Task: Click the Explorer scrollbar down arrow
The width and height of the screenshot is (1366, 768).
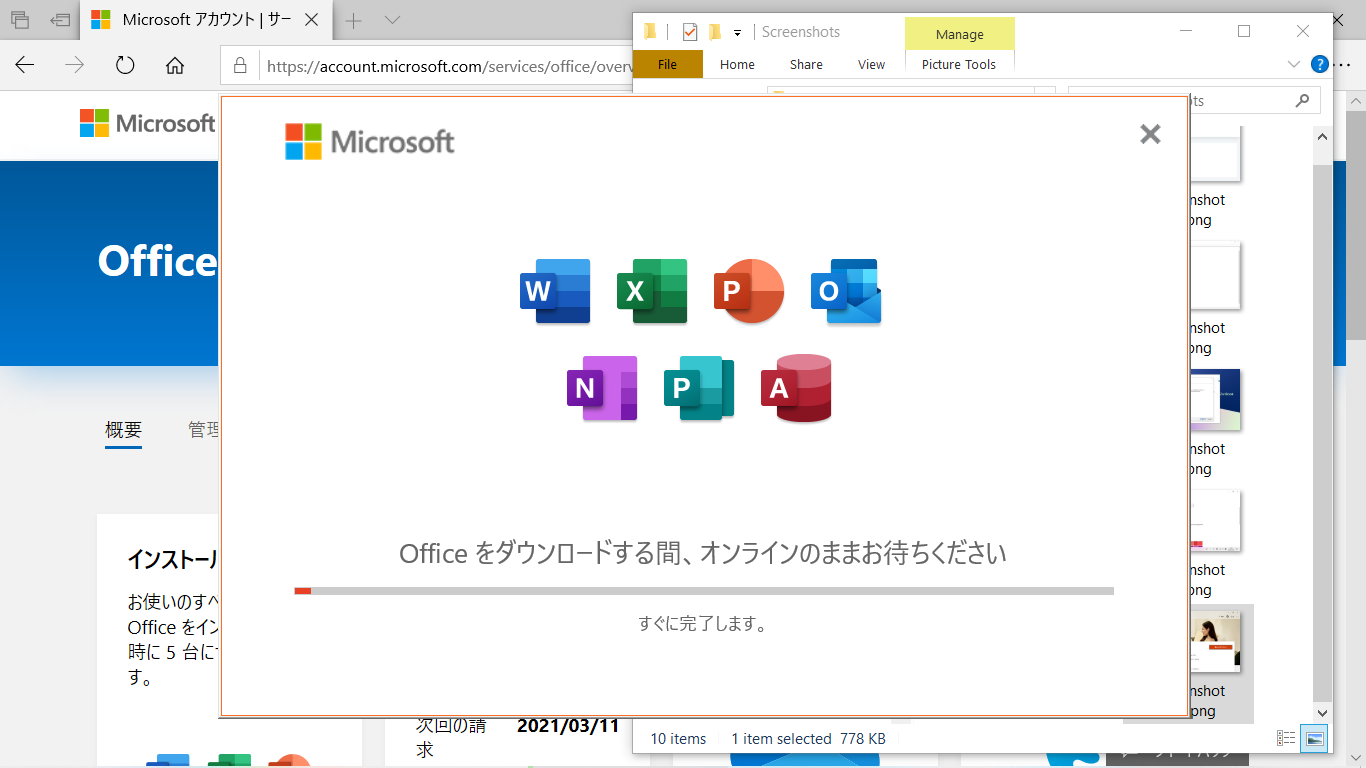Action: click(x=1322, y=711)
